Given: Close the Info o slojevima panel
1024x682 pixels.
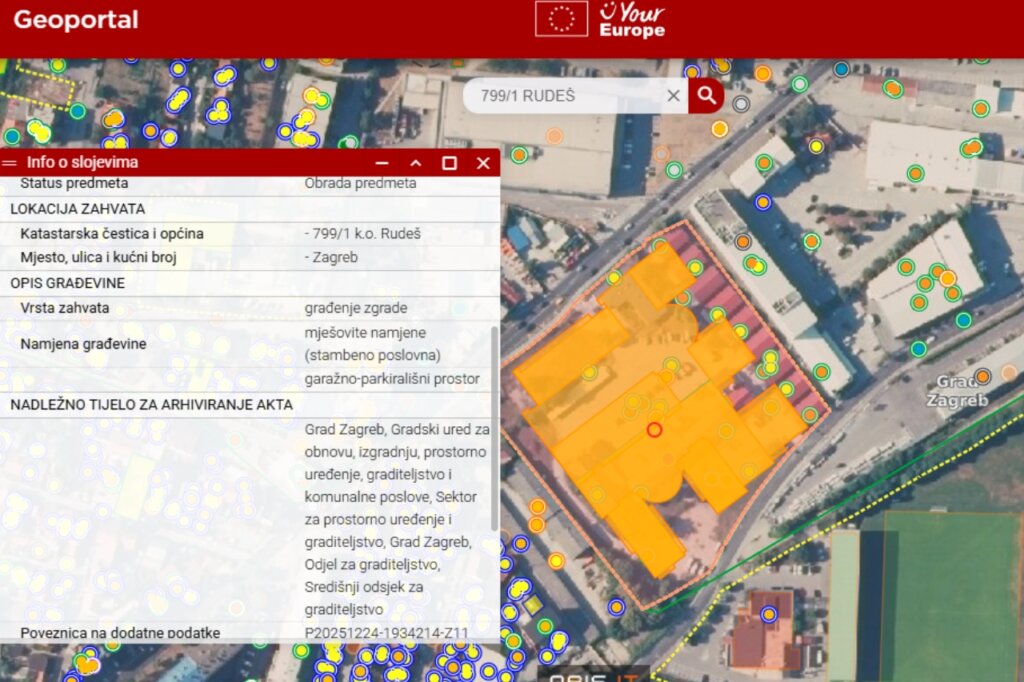Looking at the screenshot, I should point(483,163).
